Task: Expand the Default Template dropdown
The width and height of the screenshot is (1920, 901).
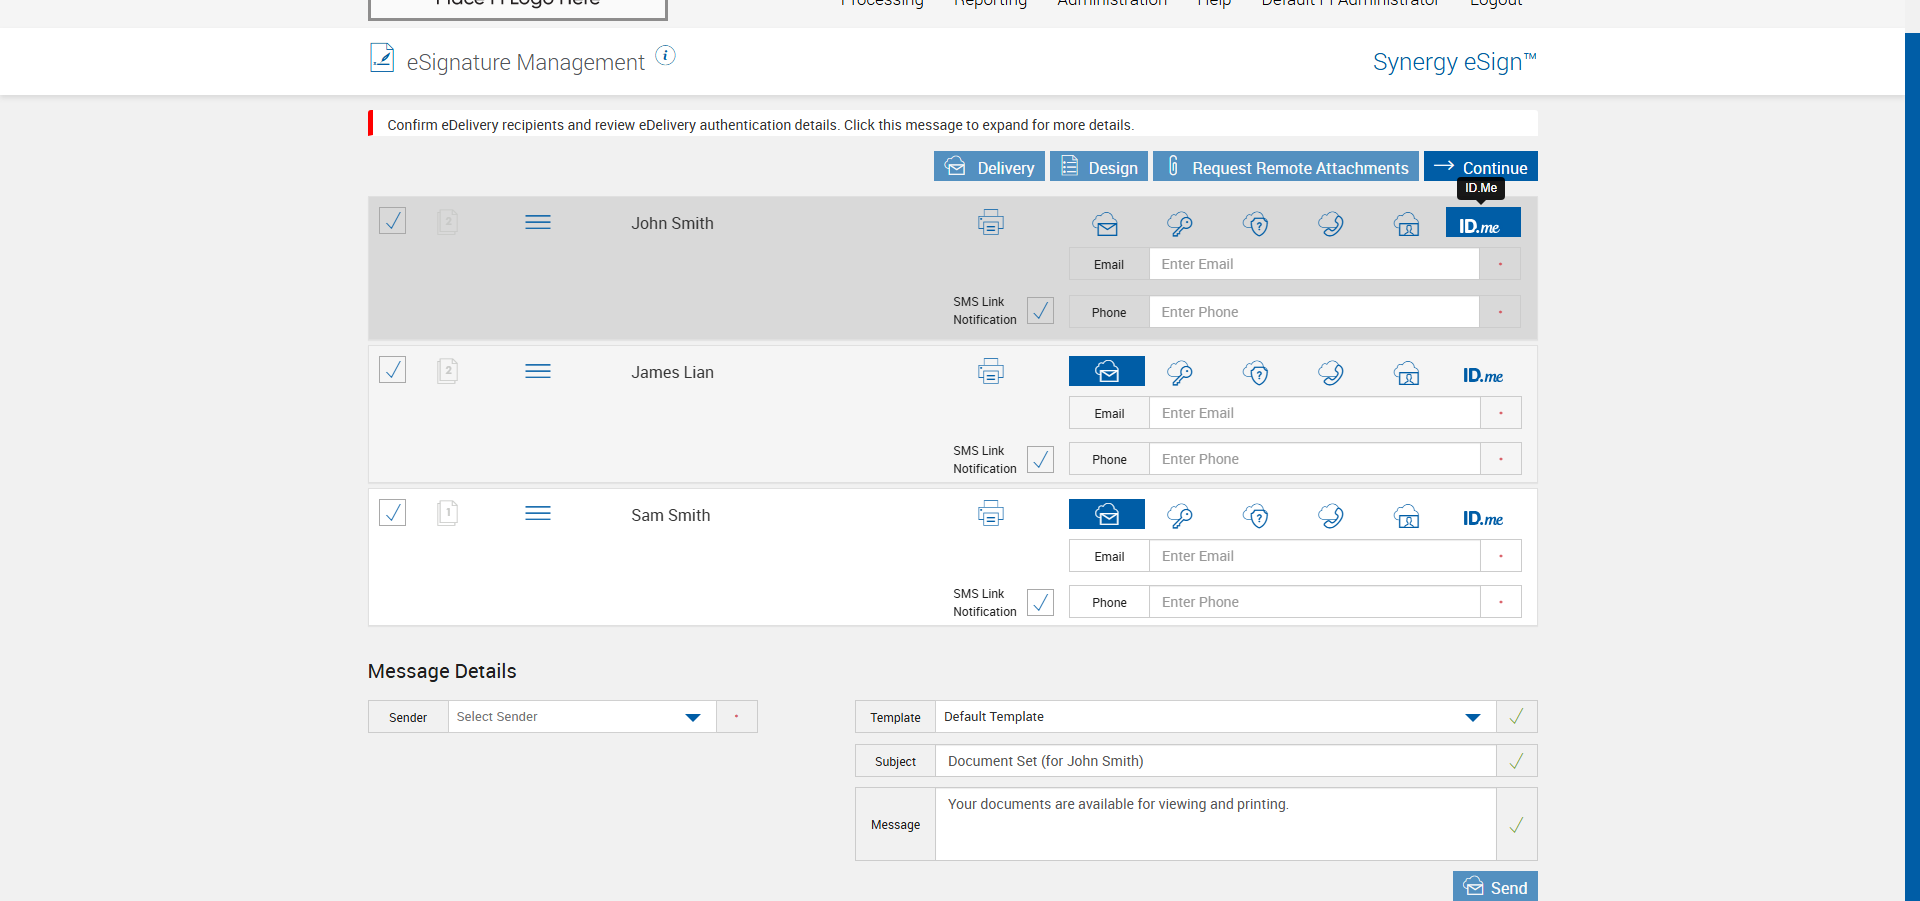Action: pos(1214,717)
